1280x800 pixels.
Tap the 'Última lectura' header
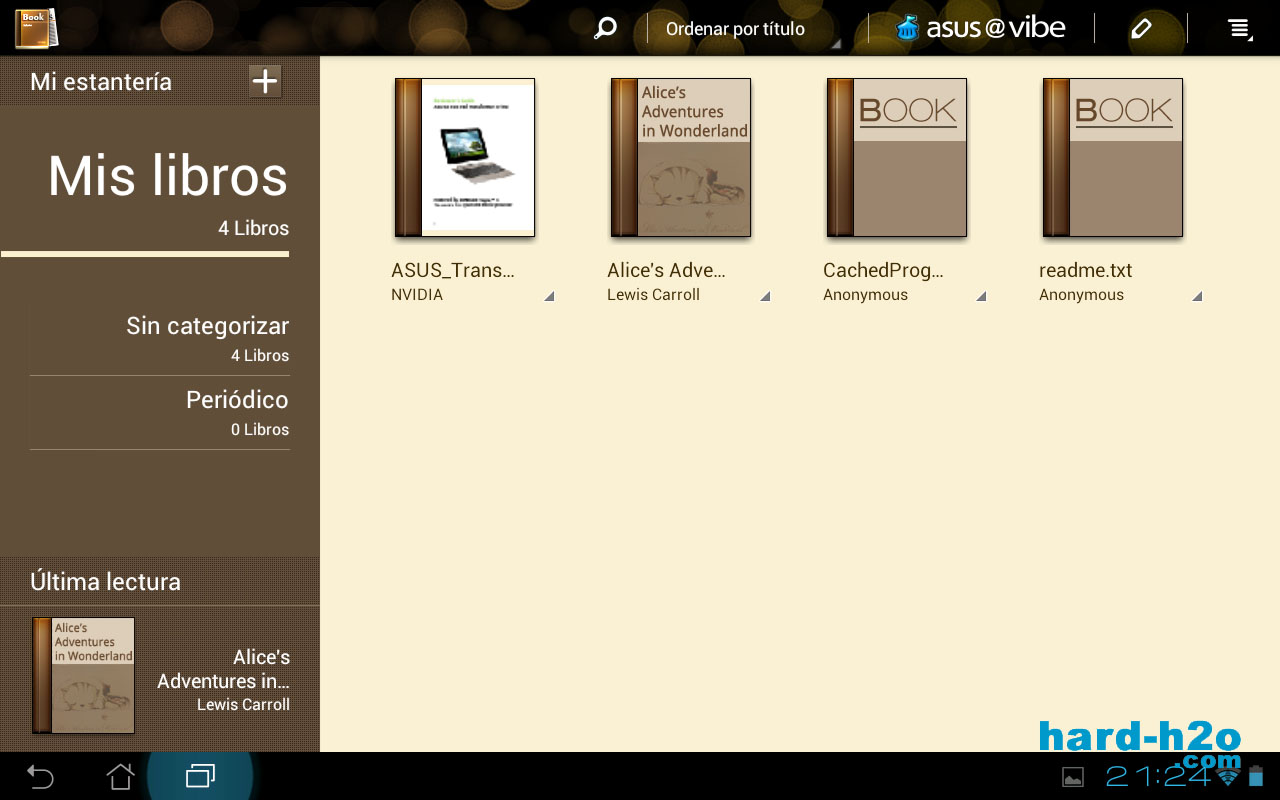pos(106,582)
